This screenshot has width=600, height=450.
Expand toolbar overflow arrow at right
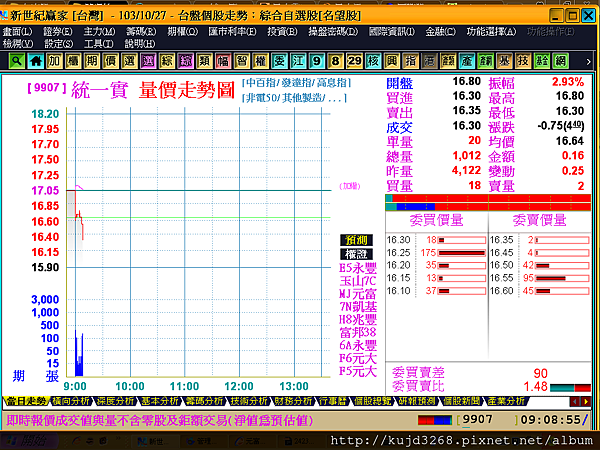click(589, 62)
